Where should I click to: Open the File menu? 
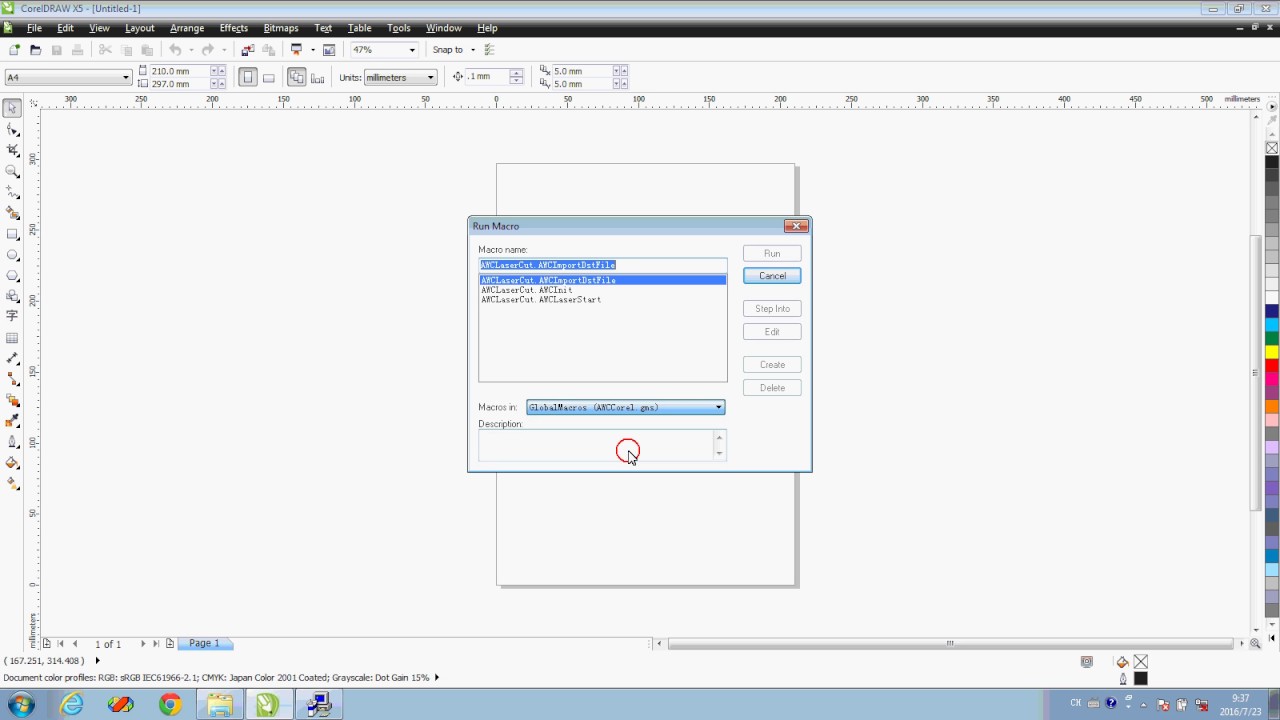tap(34, 28)
